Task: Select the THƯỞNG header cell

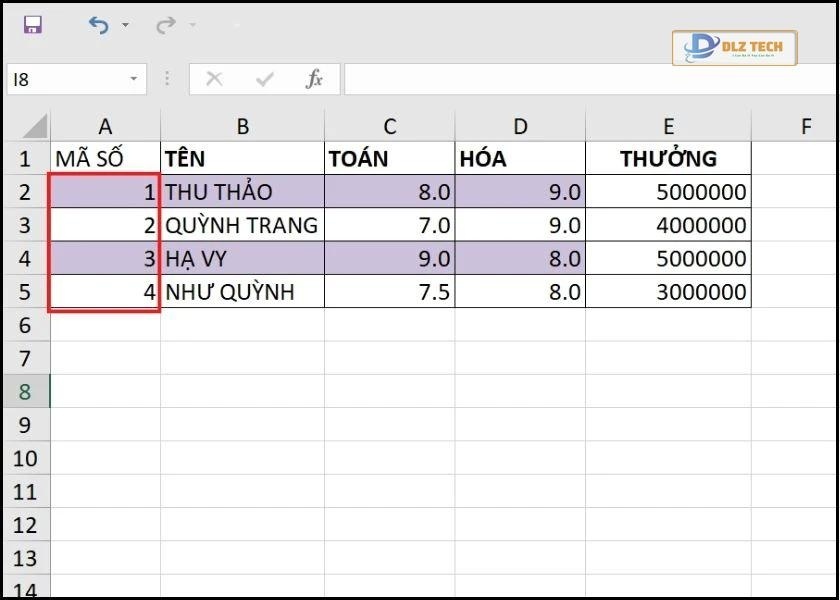Action: [668, 158]
